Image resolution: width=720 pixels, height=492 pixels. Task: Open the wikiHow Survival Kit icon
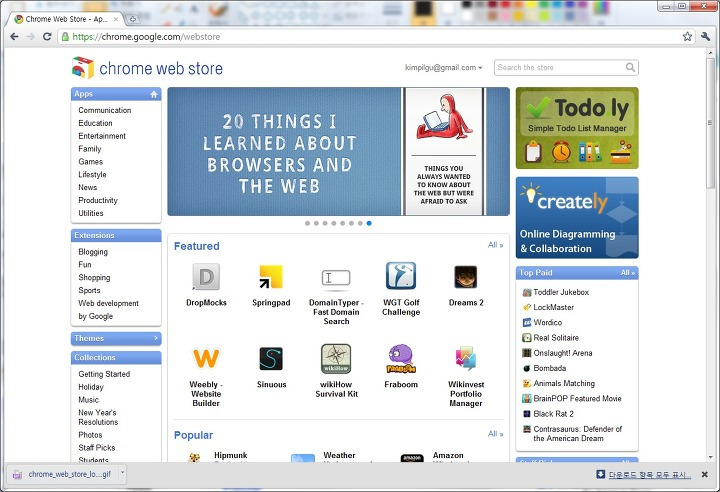click(x=336, y=359)
